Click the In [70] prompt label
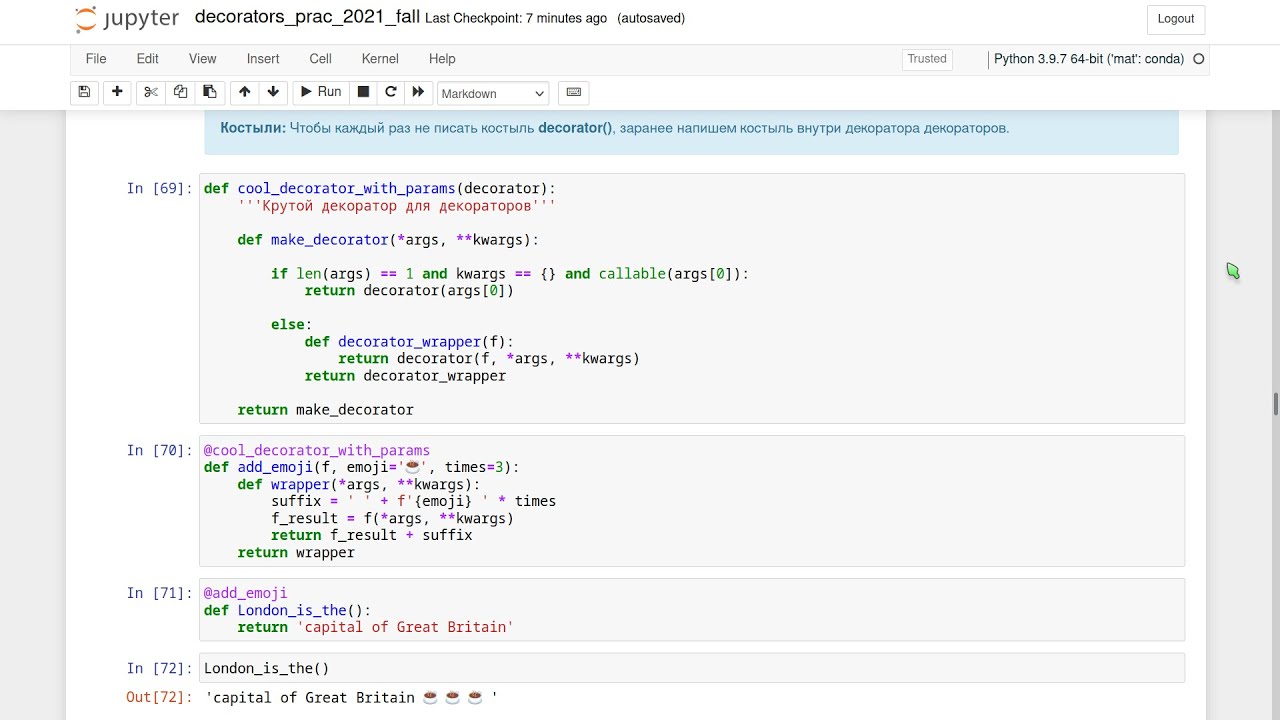This screenshot has width=1280, height=720. tap(159, 450)
